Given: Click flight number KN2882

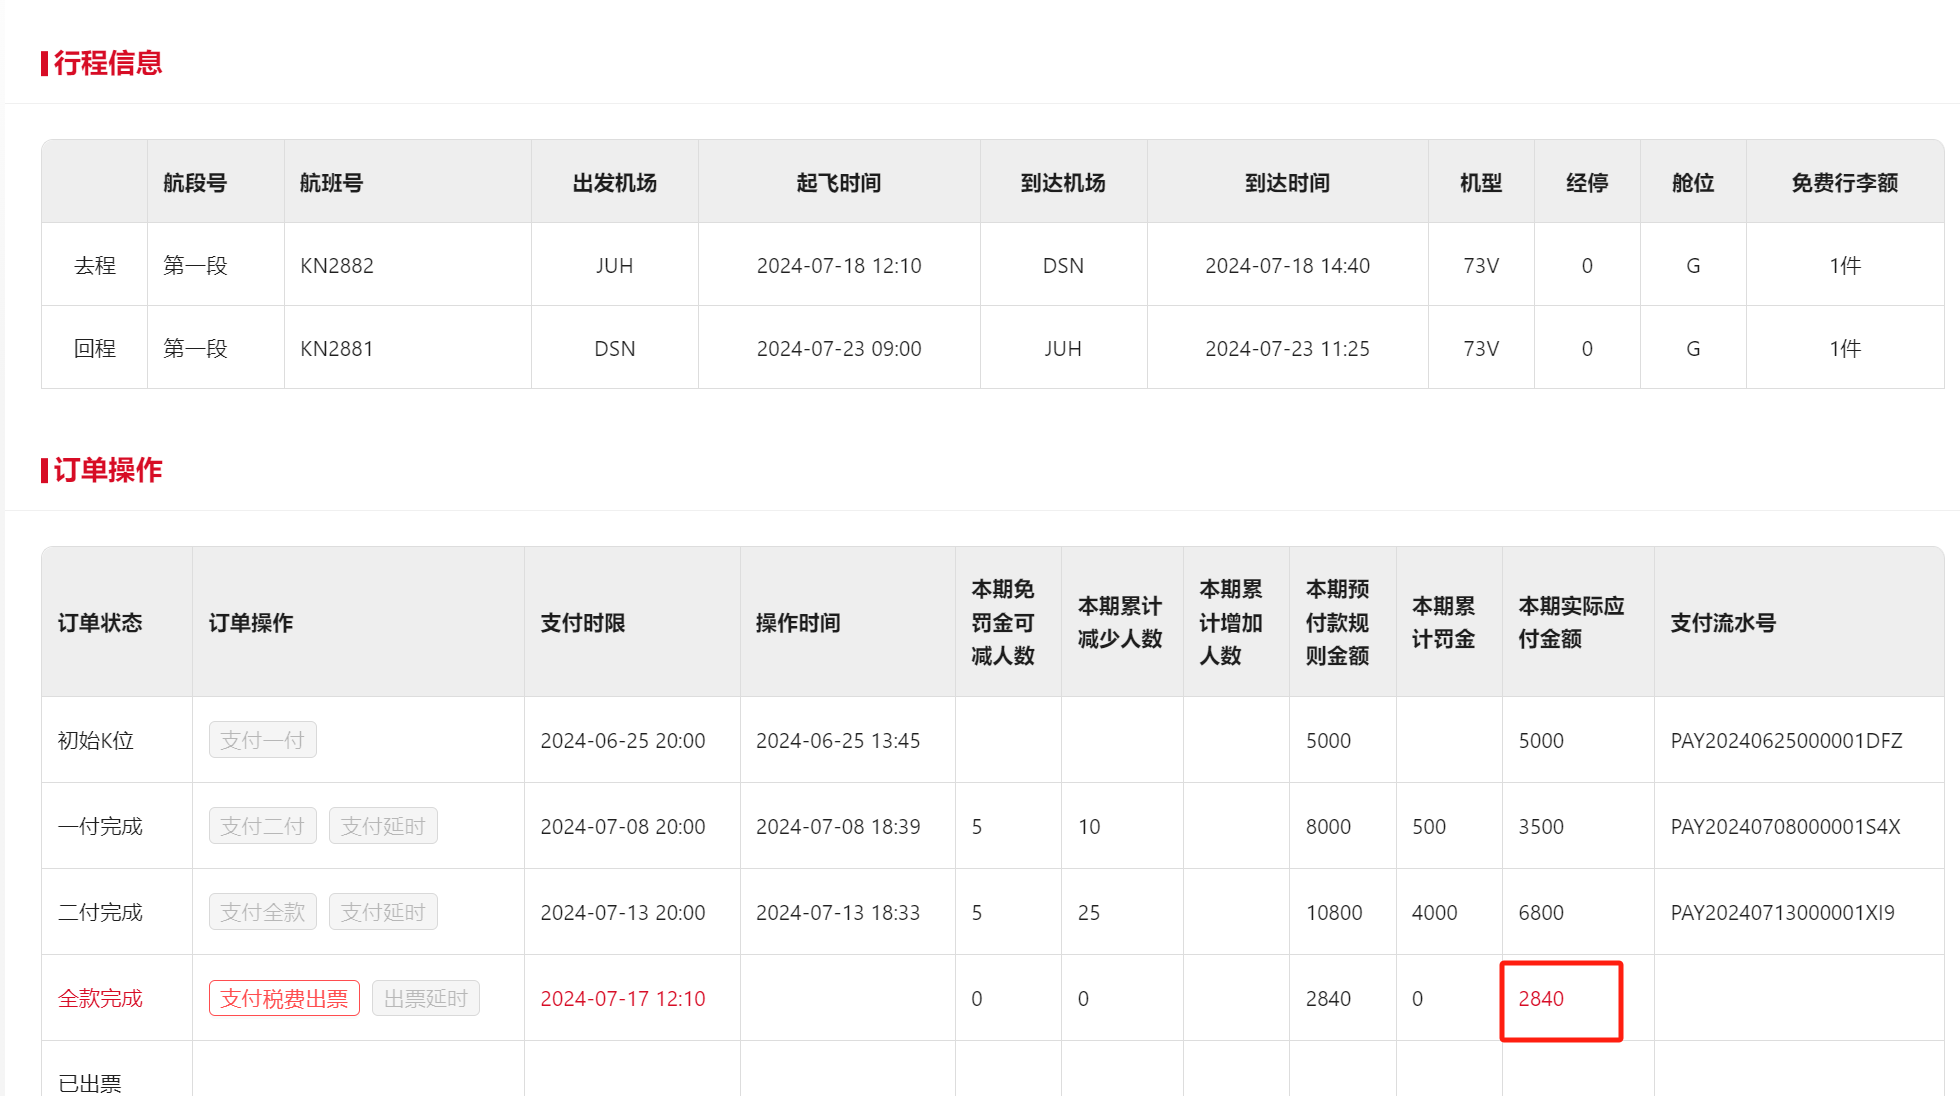Looking at the screenshot, I should tap(337, 266).
